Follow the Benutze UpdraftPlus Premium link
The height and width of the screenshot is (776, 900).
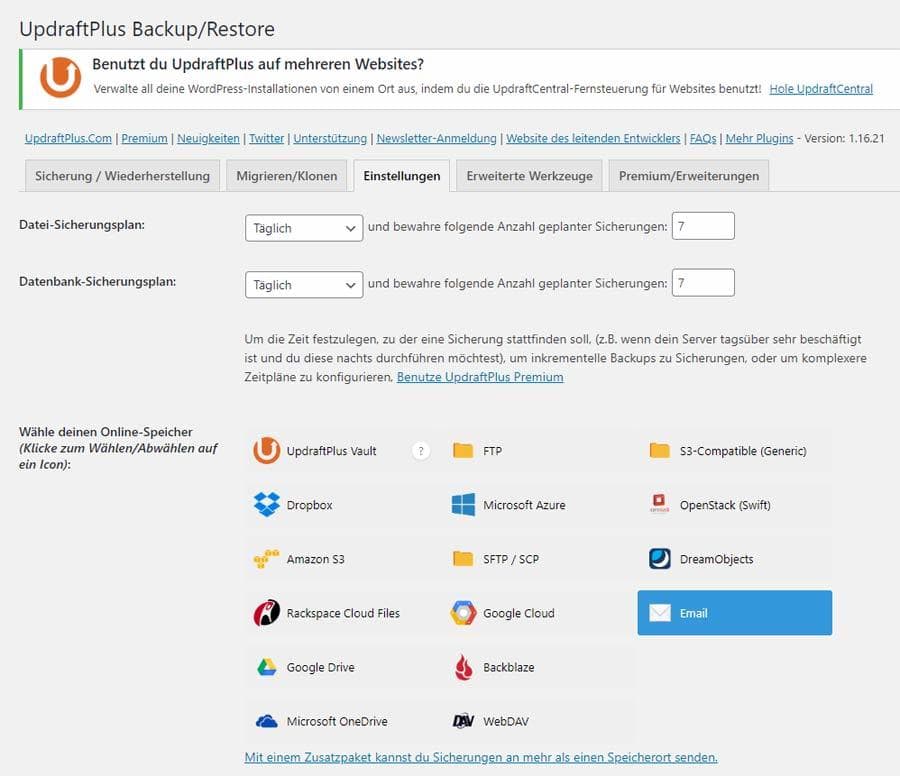pos(480,377)
